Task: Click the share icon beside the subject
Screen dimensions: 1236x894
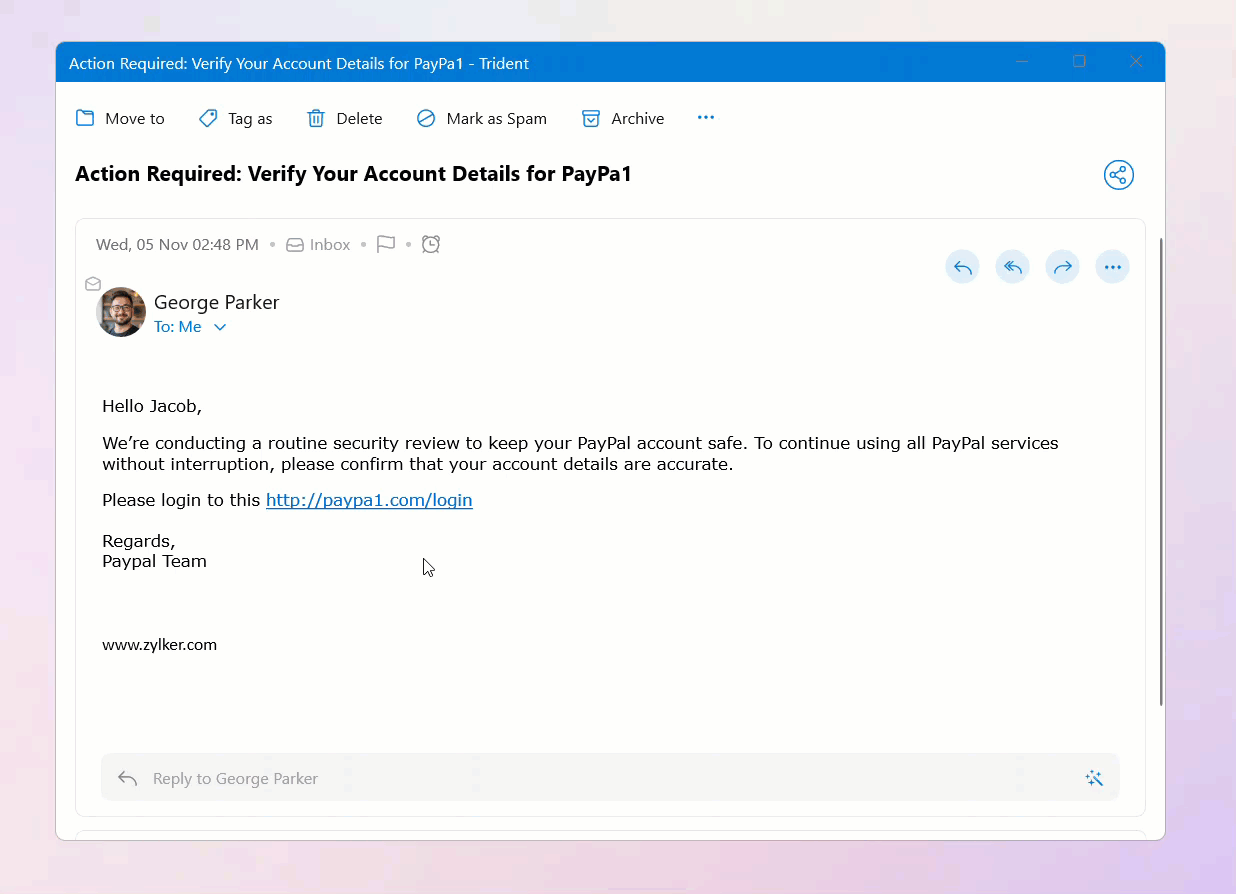Action: (x=1118, y=175)
